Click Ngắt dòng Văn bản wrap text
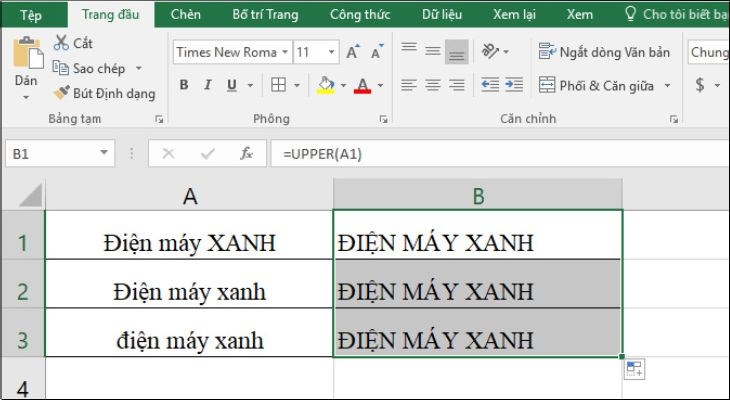This screenshot has width=730, height=400. click(x=604, y=52)
